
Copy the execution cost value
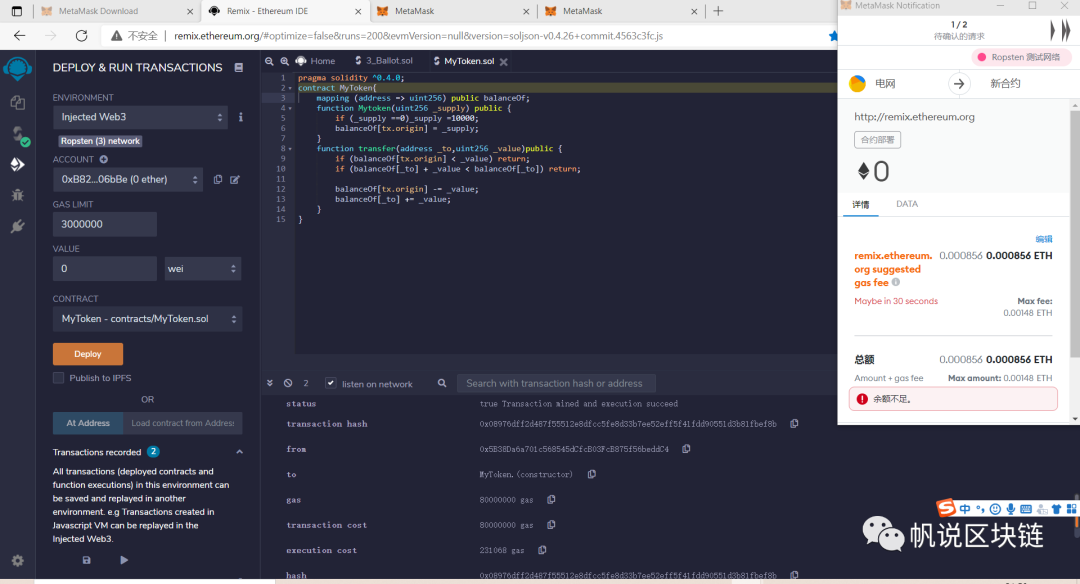[x=542, y=550]
